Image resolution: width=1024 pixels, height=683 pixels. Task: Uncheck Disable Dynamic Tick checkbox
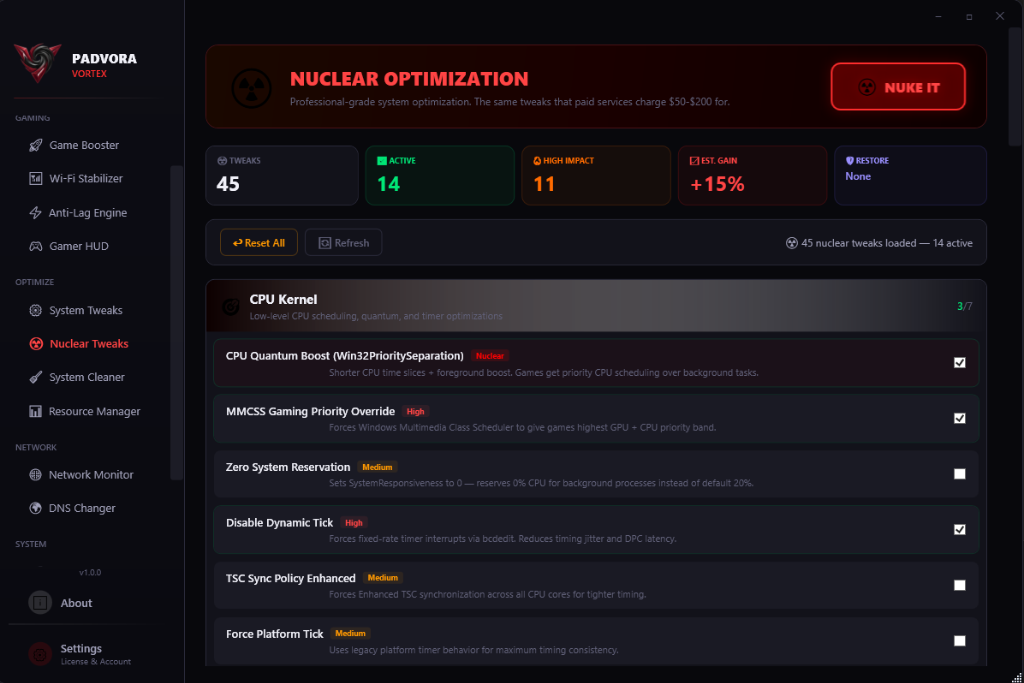(959, 530)
